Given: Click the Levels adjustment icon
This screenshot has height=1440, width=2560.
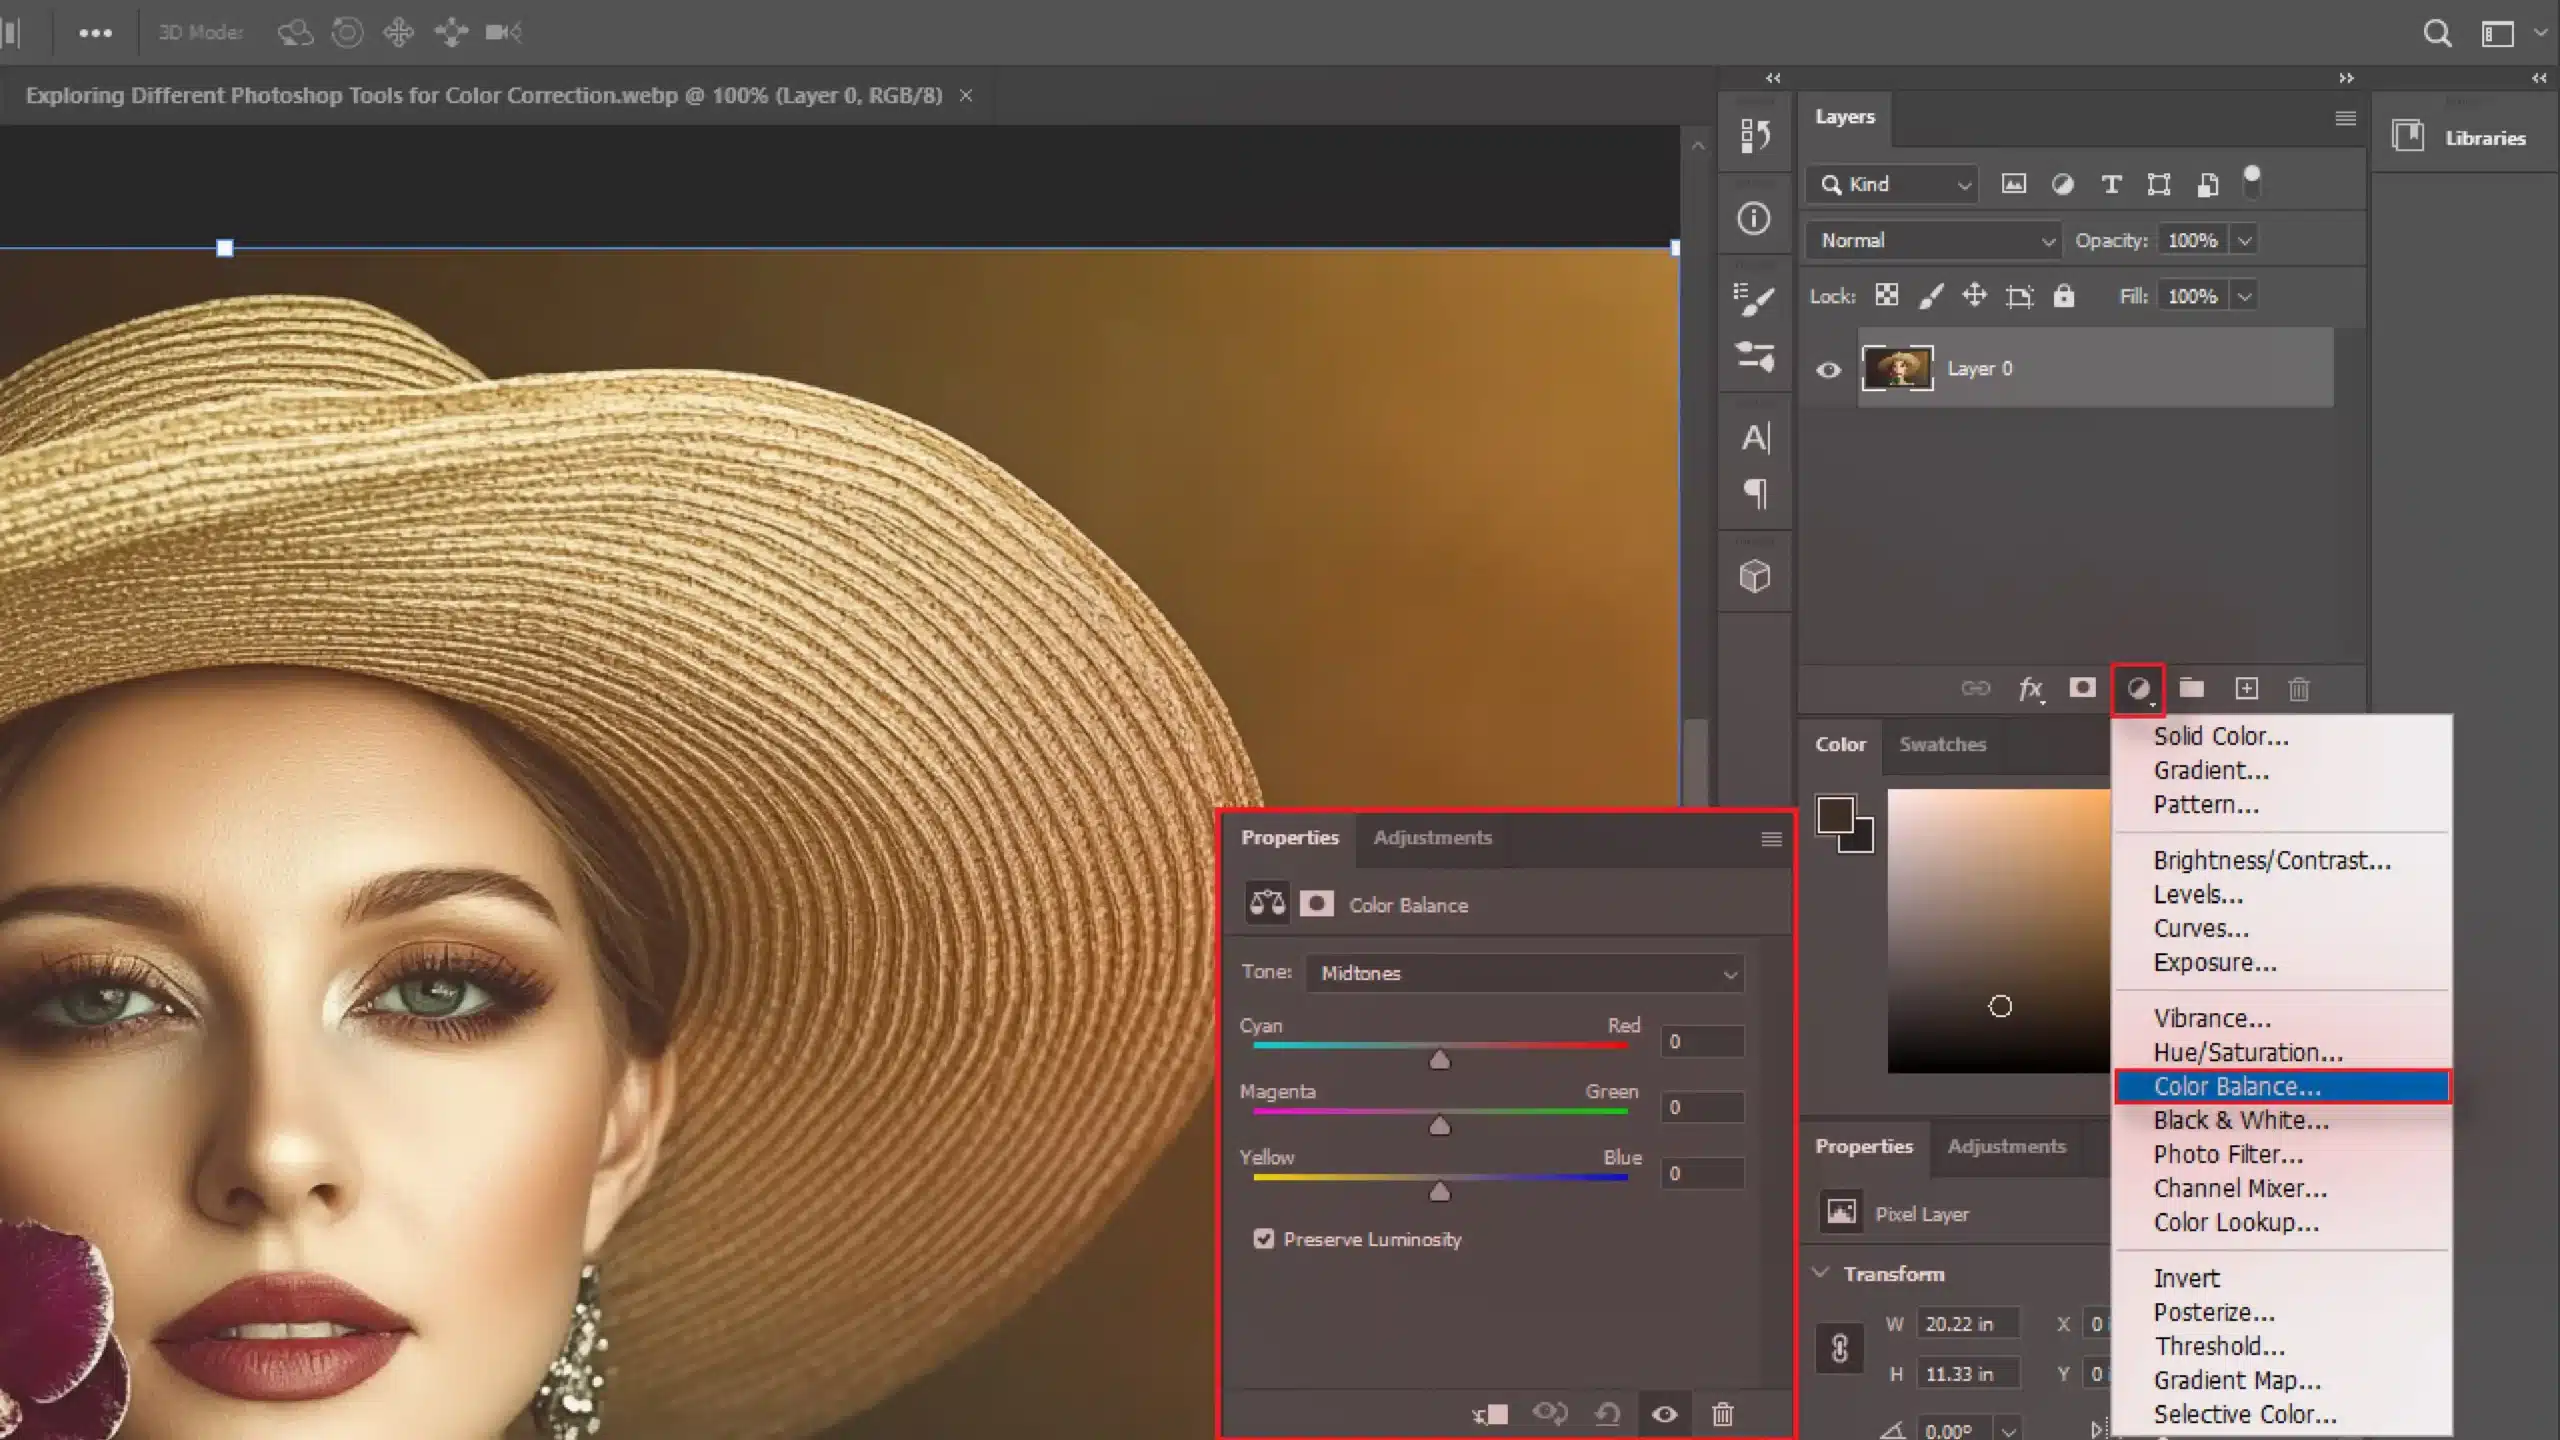Looking at the screenshot, I should tap(2198, 893).
